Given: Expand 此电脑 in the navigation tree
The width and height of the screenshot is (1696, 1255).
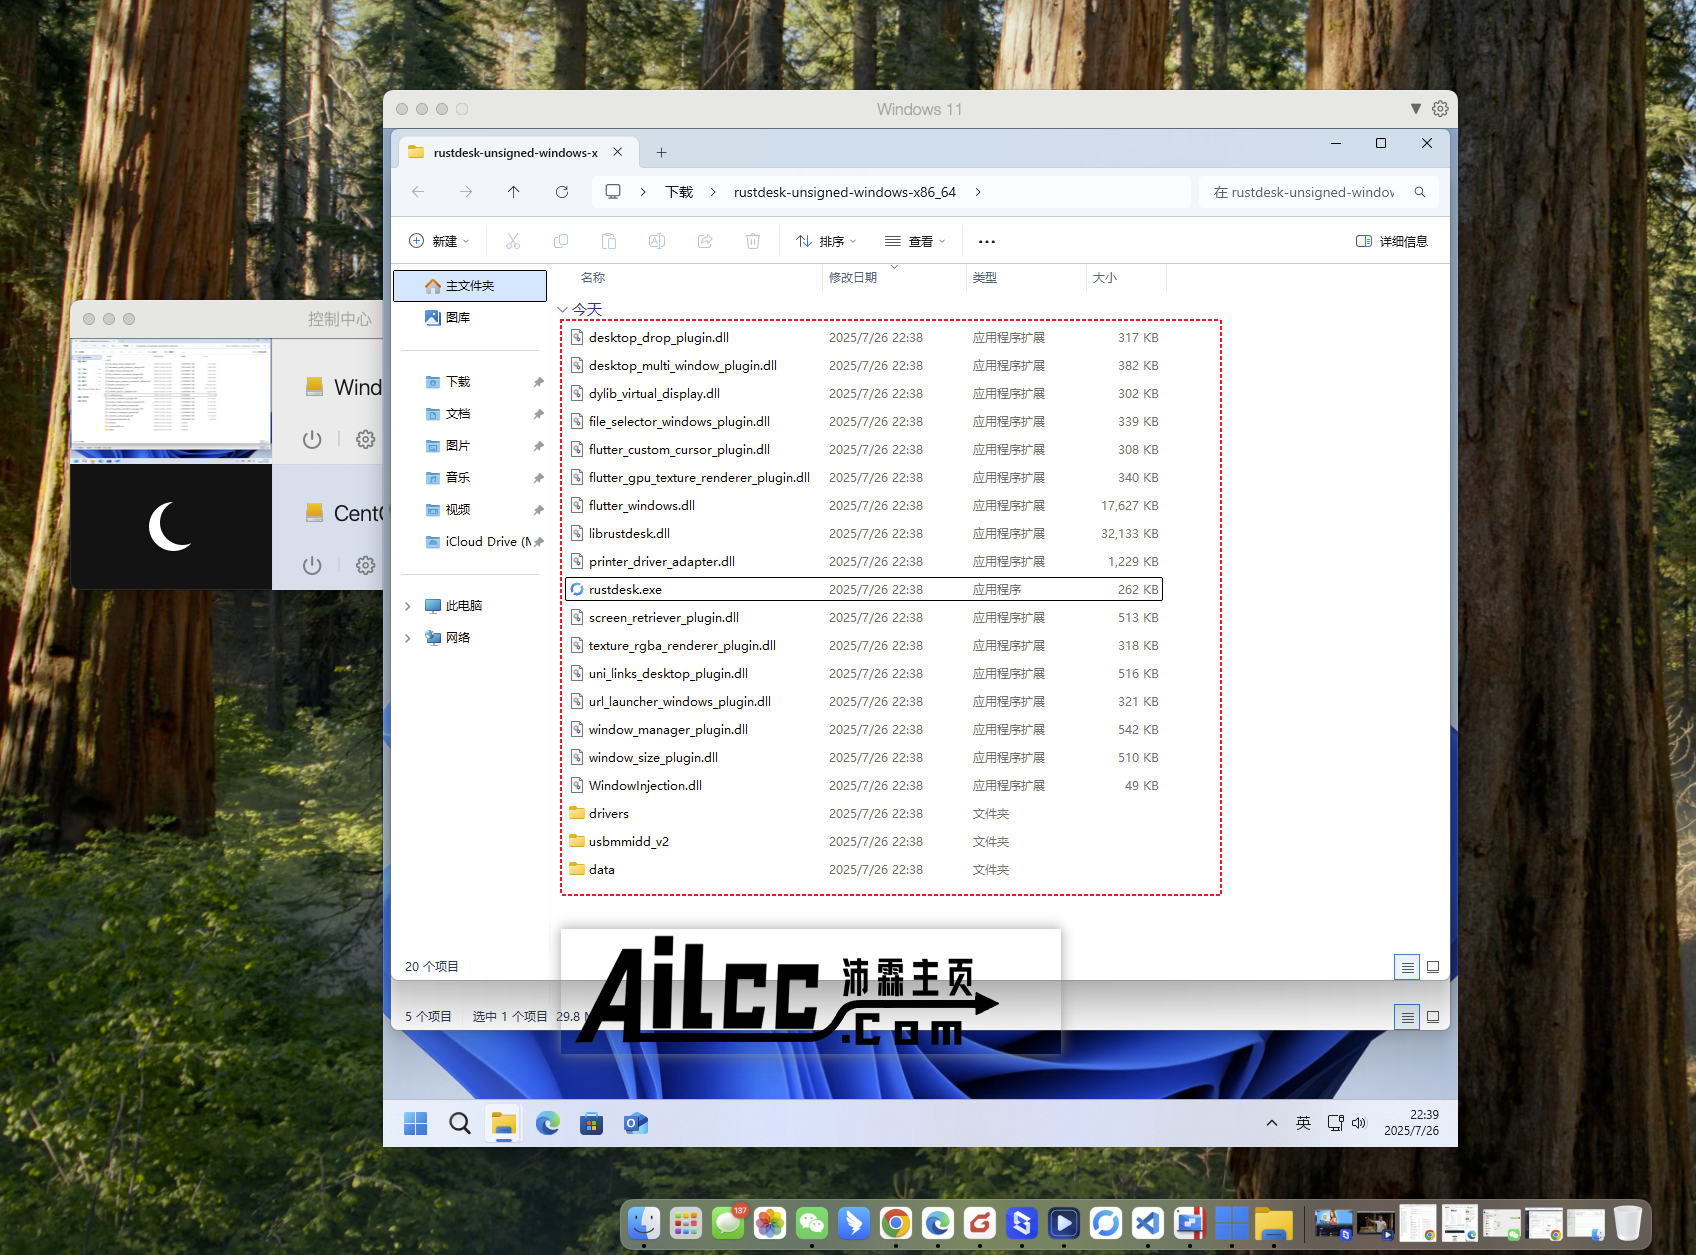Looking at the screenshot, I should (408, 606).
